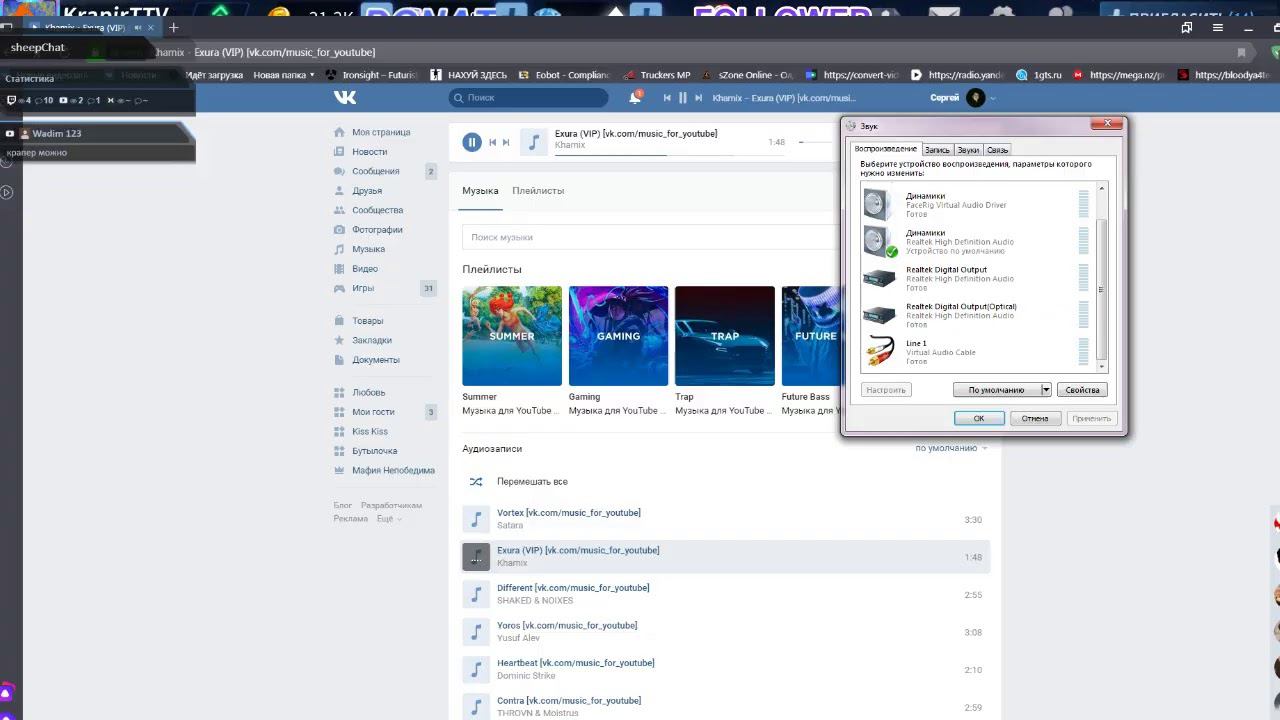Bookmark this page via address bar icon
This screenshot has width=1280, height=720.
pos(1242,52)
